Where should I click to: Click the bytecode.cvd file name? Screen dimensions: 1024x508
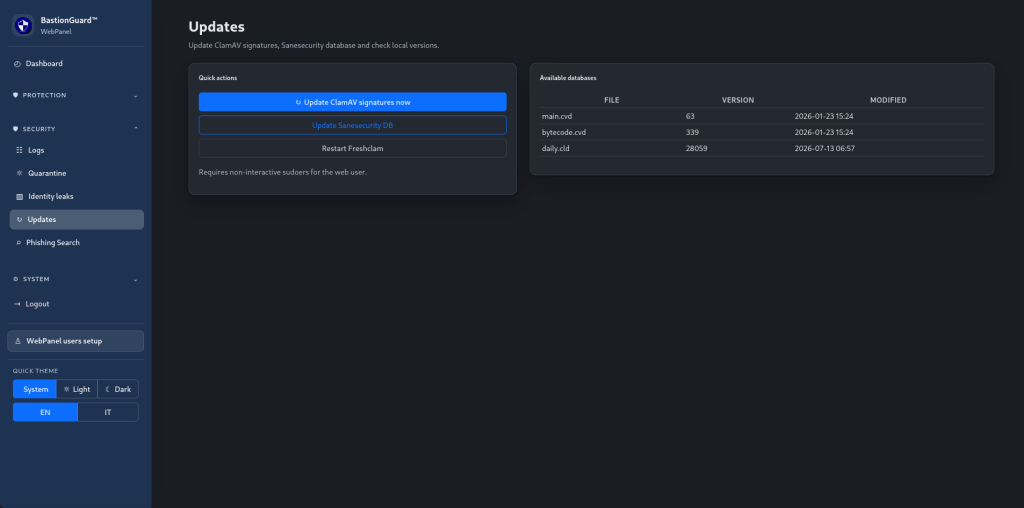pyautogui.click(x=564, y=133)
